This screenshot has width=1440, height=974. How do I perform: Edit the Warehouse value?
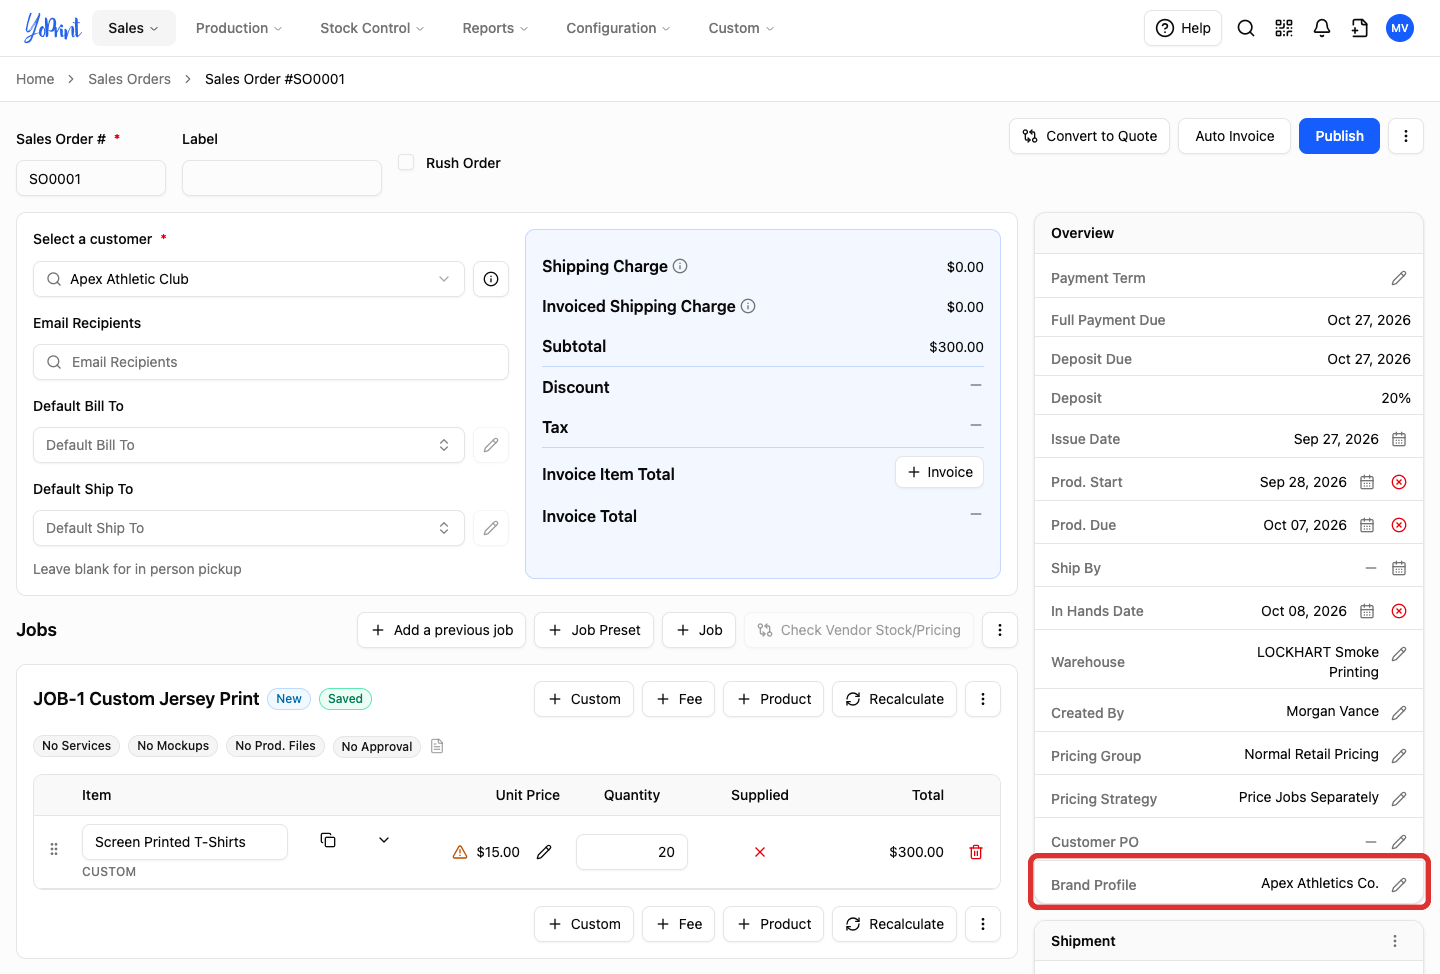point(1399,654)
